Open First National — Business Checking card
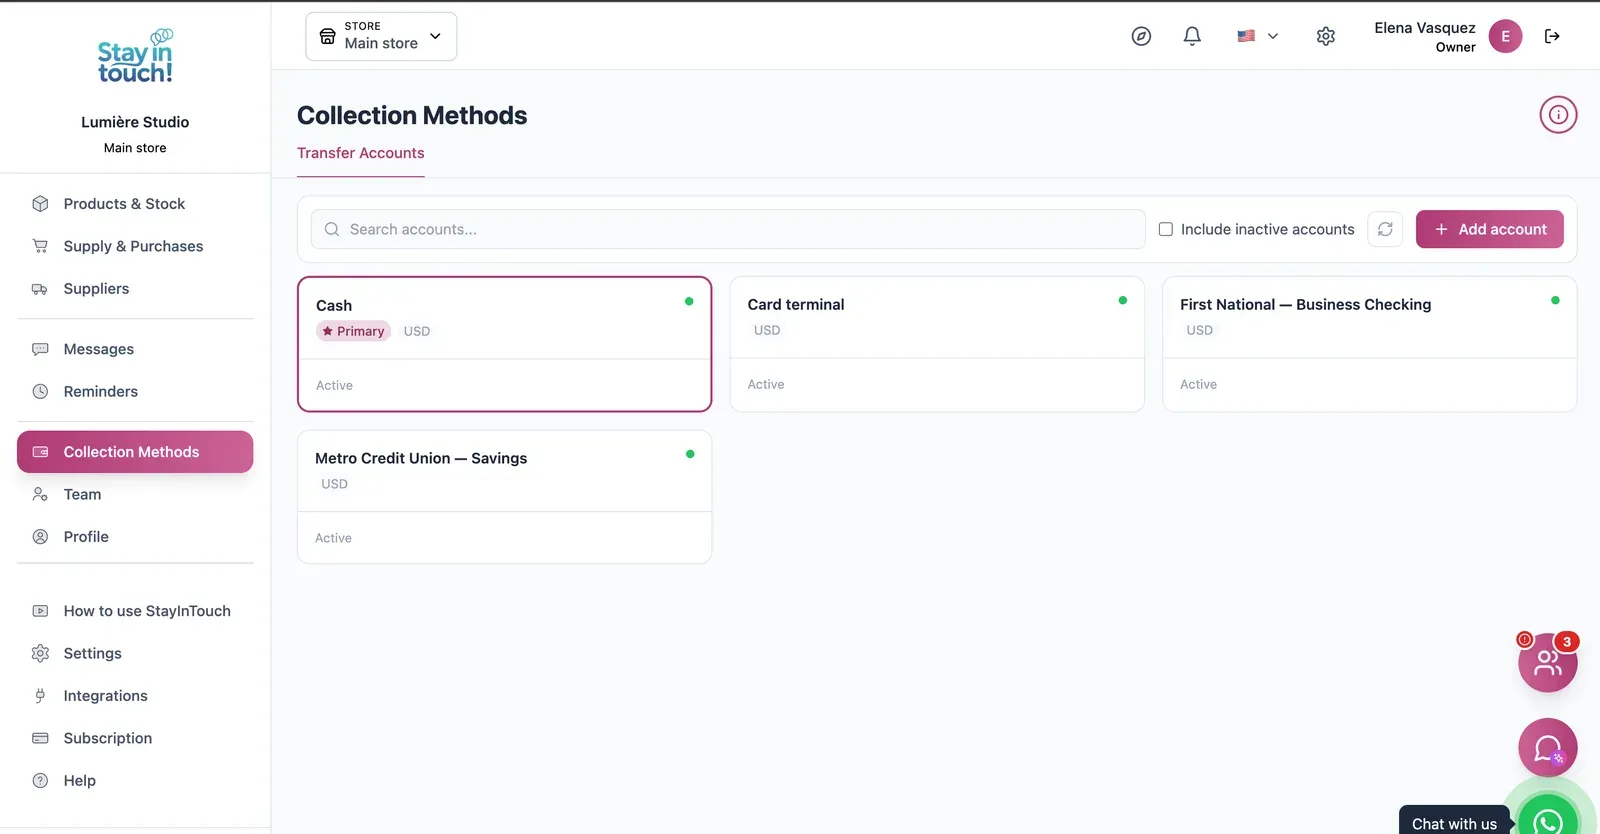The image size is (1600, 834). click(1370, 344)
